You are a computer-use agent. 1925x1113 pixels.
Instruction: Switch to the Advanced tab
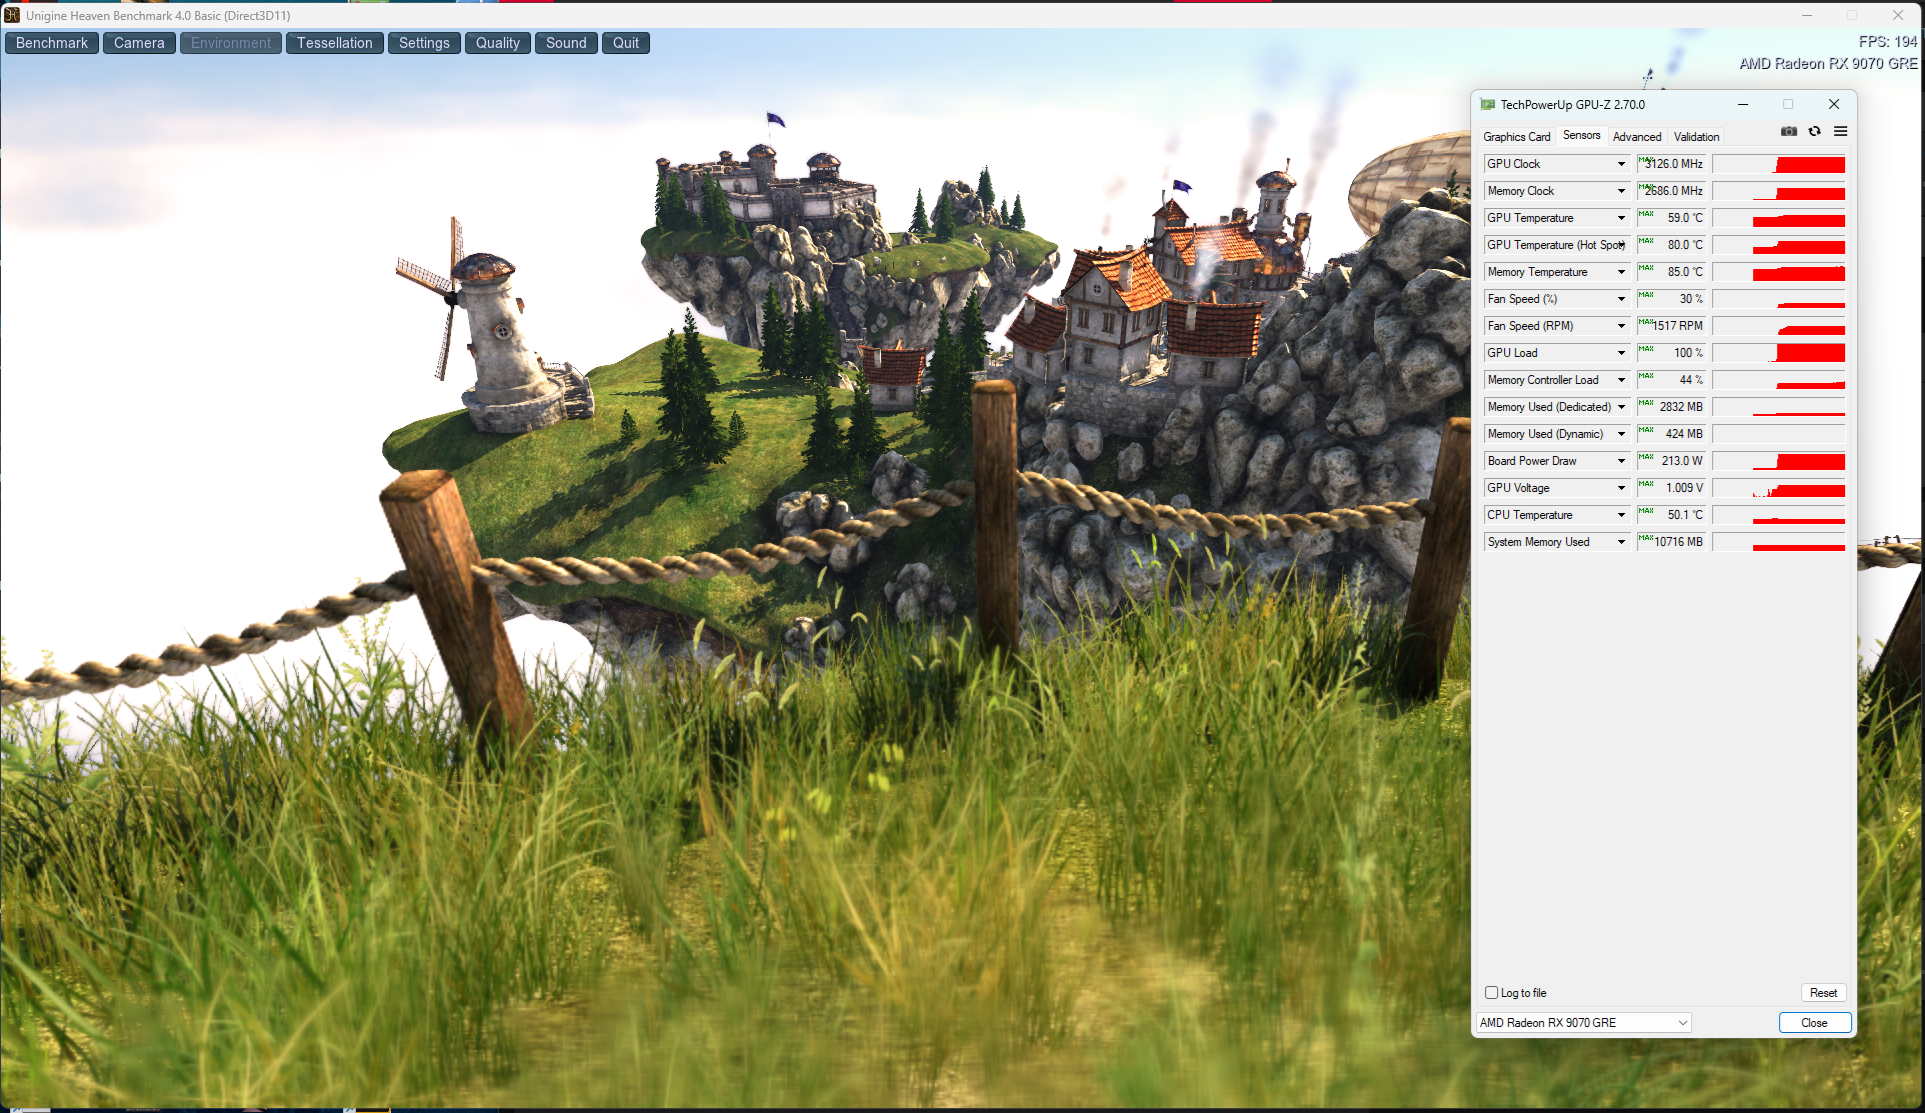coord(1637,137)
